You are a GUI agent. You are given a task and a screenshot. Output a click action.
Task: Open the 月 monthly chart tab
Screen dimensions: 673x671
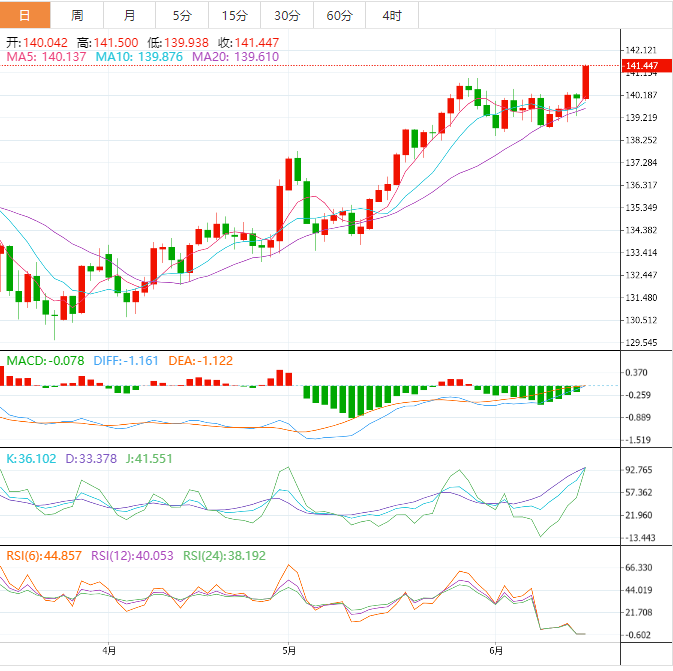pos(129,15)
